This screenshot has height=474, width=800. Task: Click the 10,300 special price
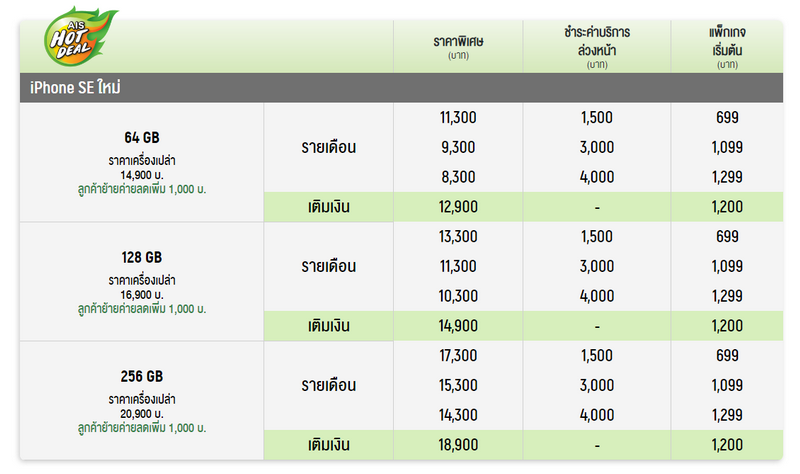coord(459,296)
